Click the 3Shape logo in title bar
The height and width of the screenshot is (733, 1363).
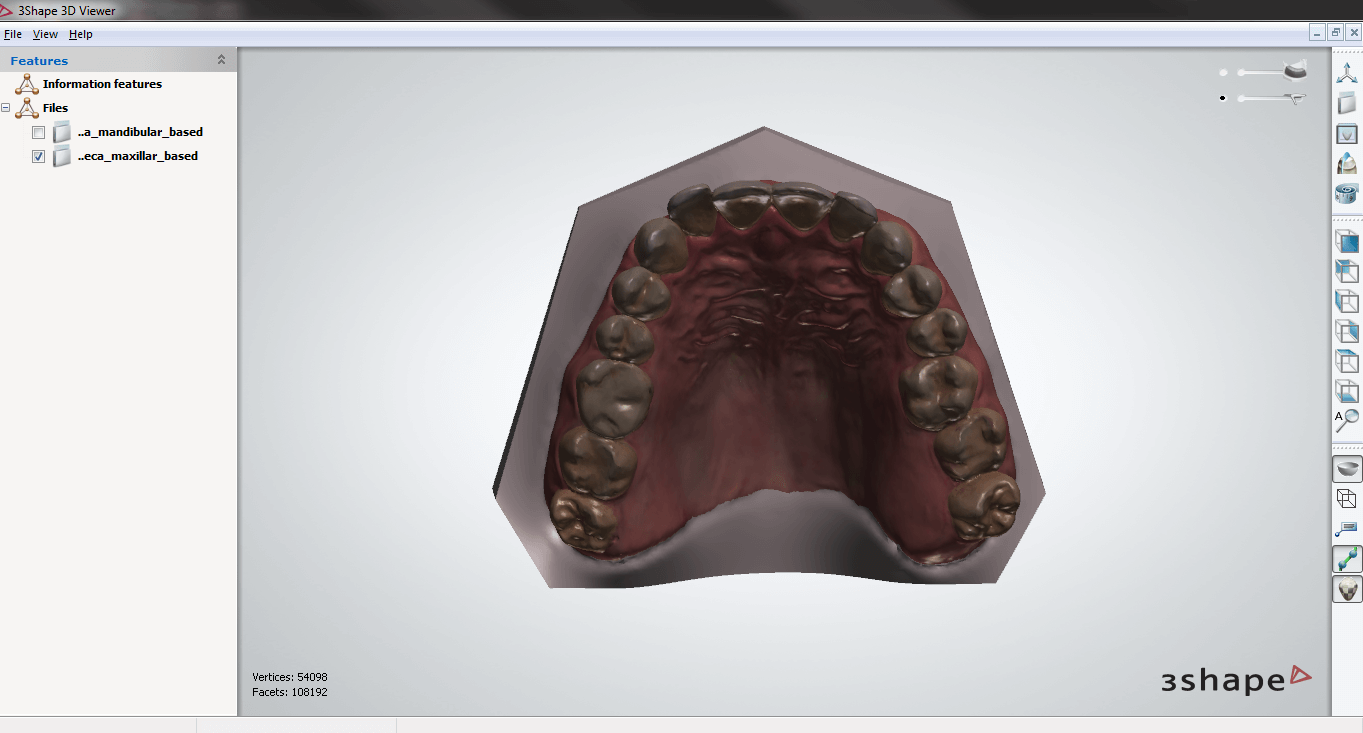pos(8,9)
